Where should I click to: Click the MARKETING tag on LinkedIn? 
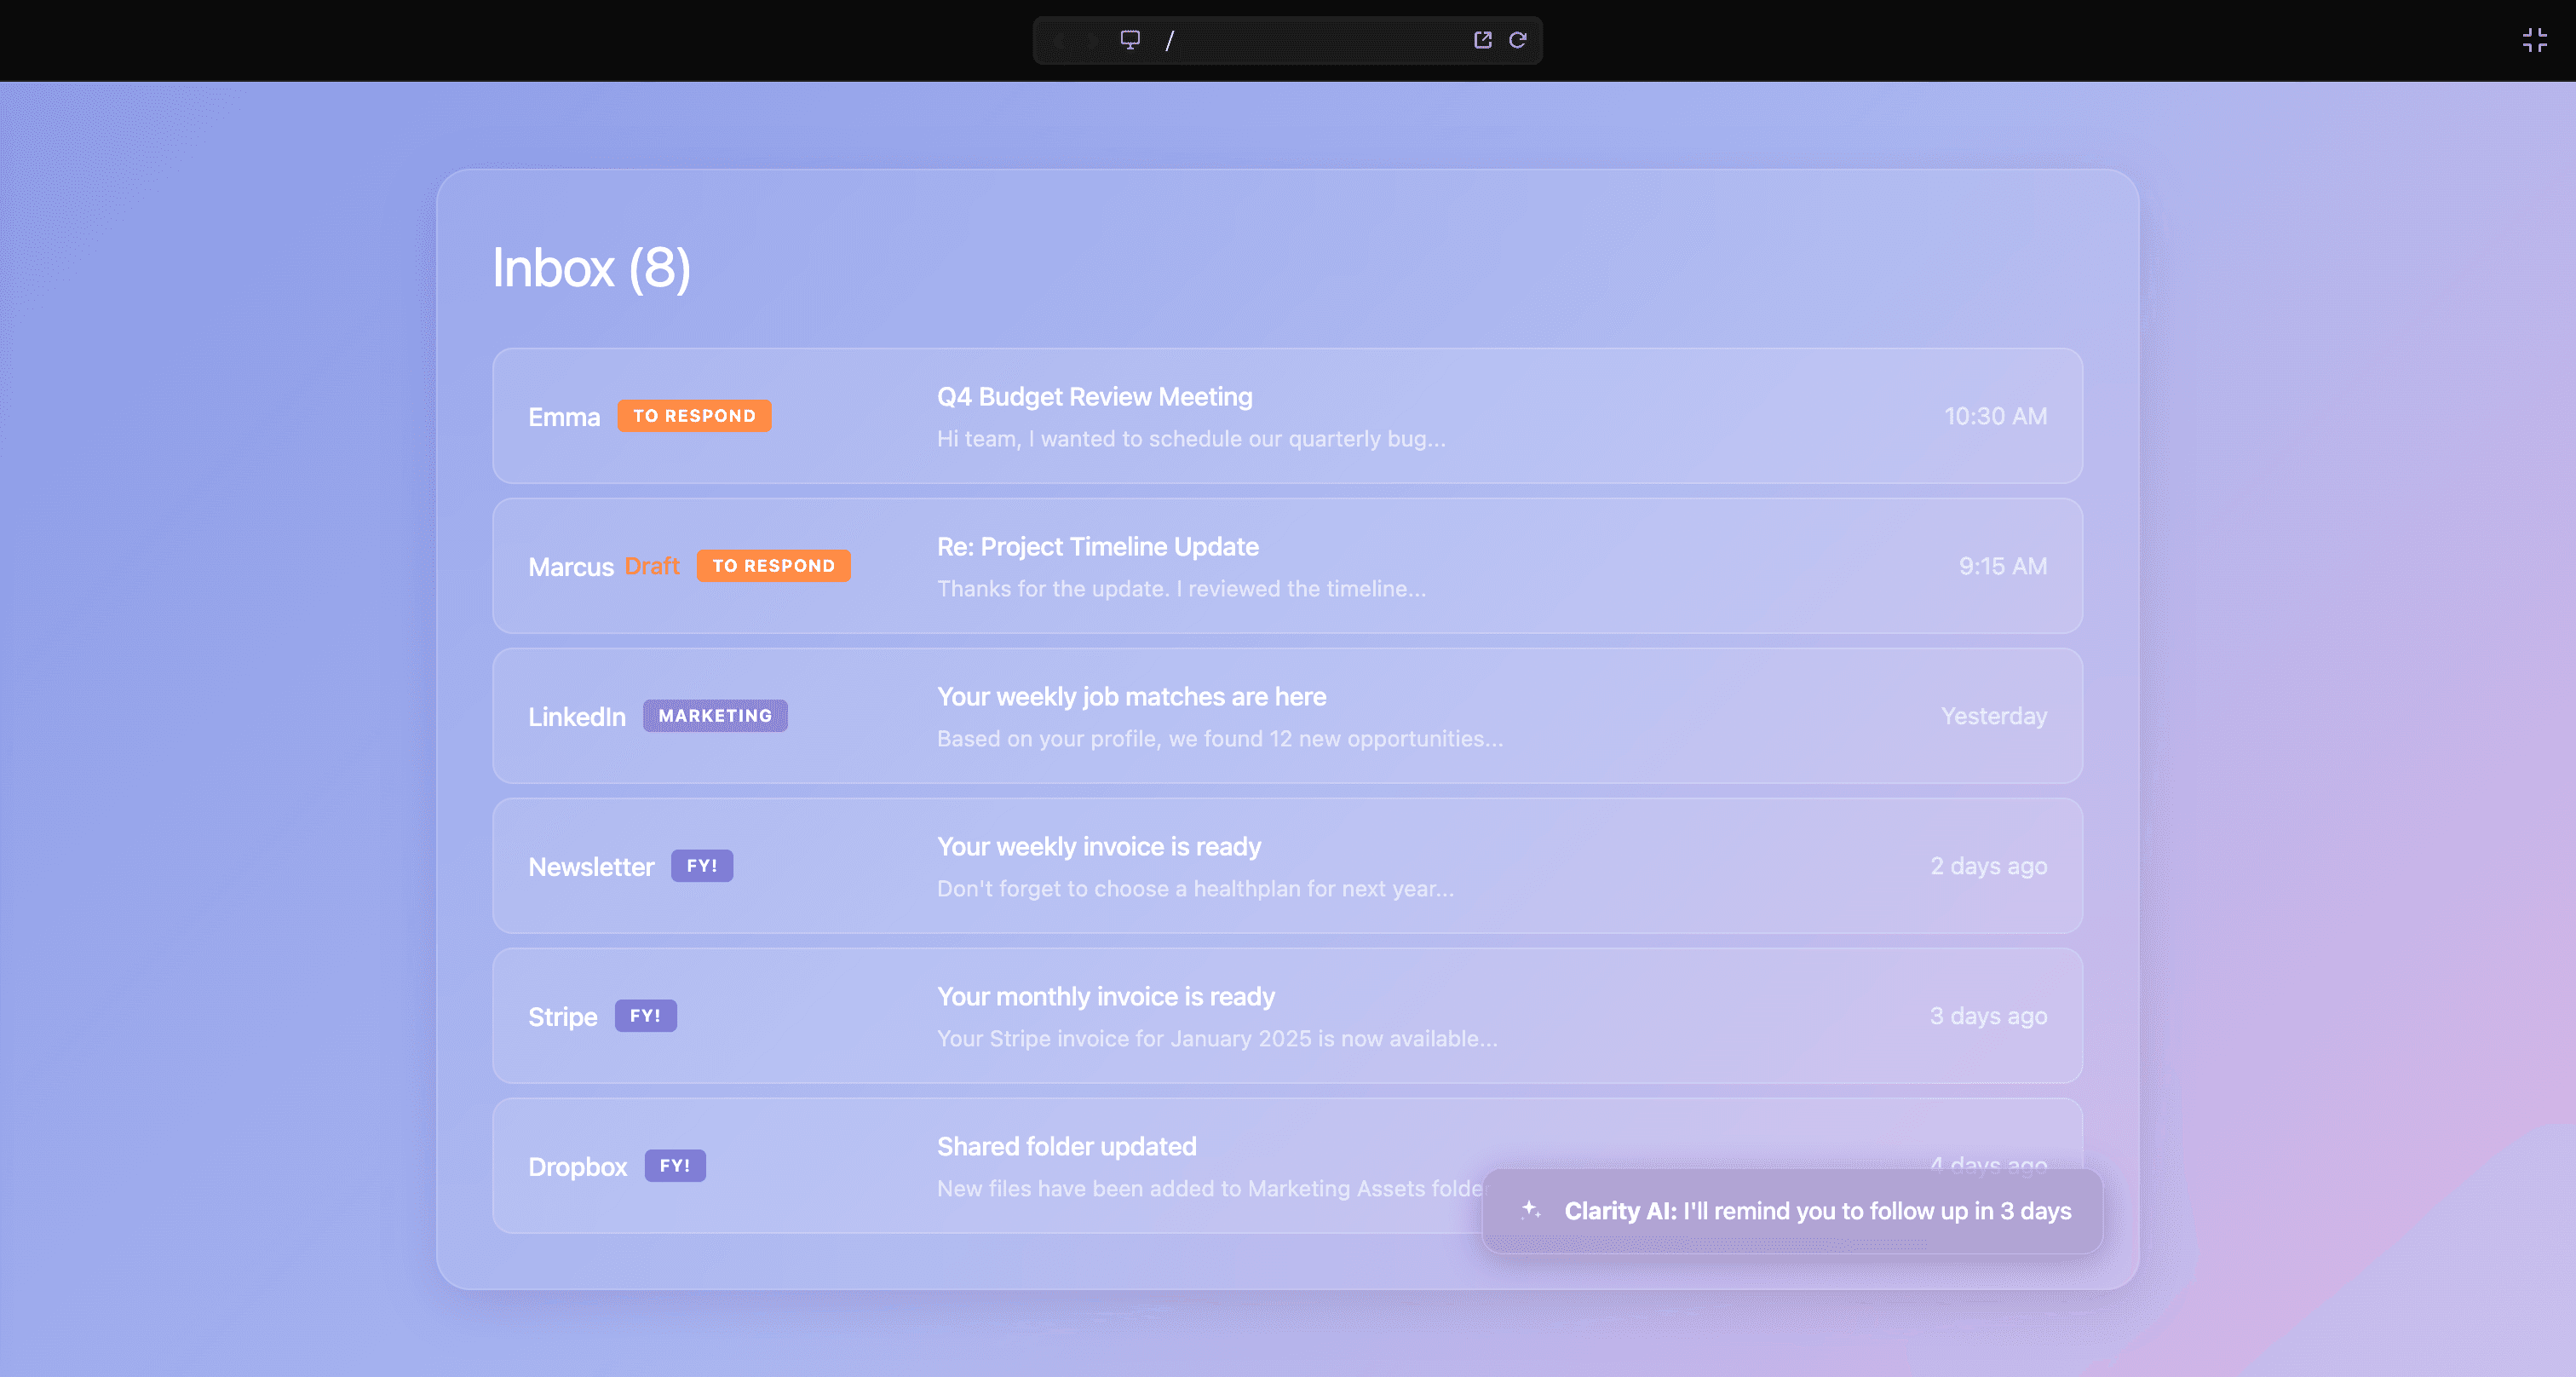click(x=715, y=716)
